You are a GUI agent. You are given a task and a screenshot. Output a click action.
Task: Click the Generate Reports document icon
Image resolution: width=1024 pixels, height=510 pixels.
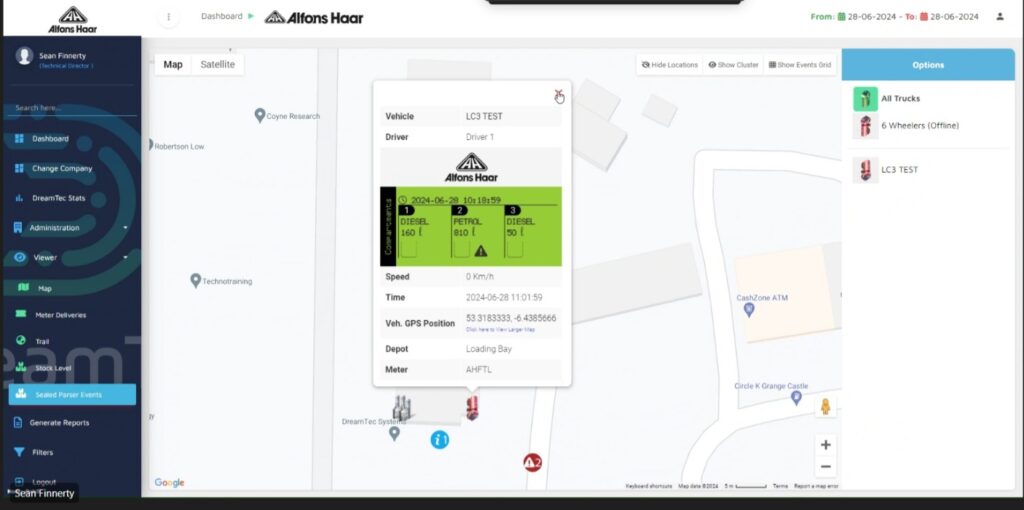pos(18,422)
